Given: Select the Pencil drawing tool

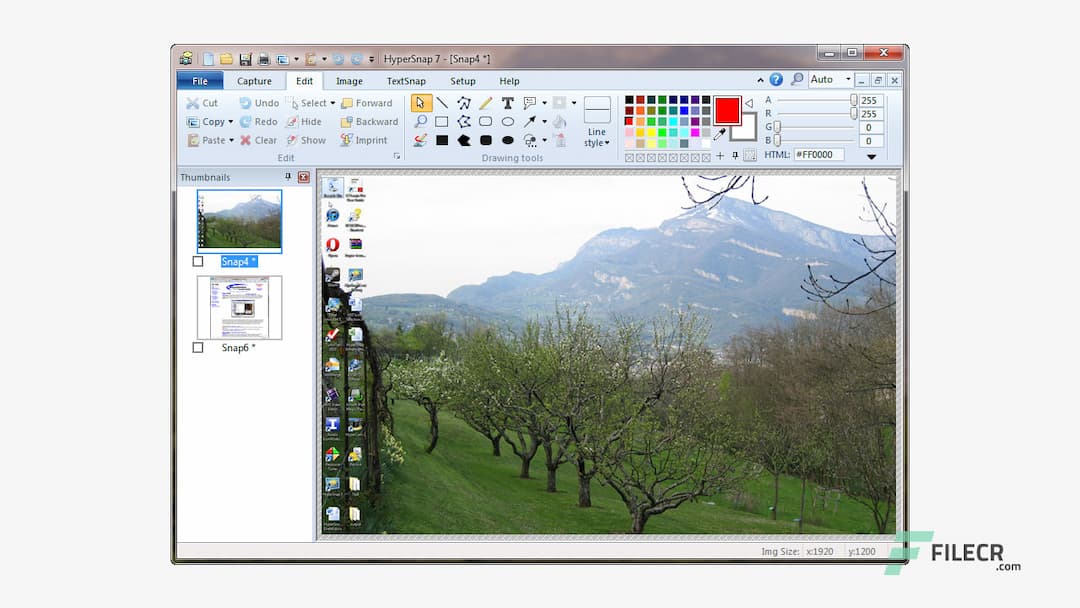Looking at the screenshot, I should click(x=486, y=103).
